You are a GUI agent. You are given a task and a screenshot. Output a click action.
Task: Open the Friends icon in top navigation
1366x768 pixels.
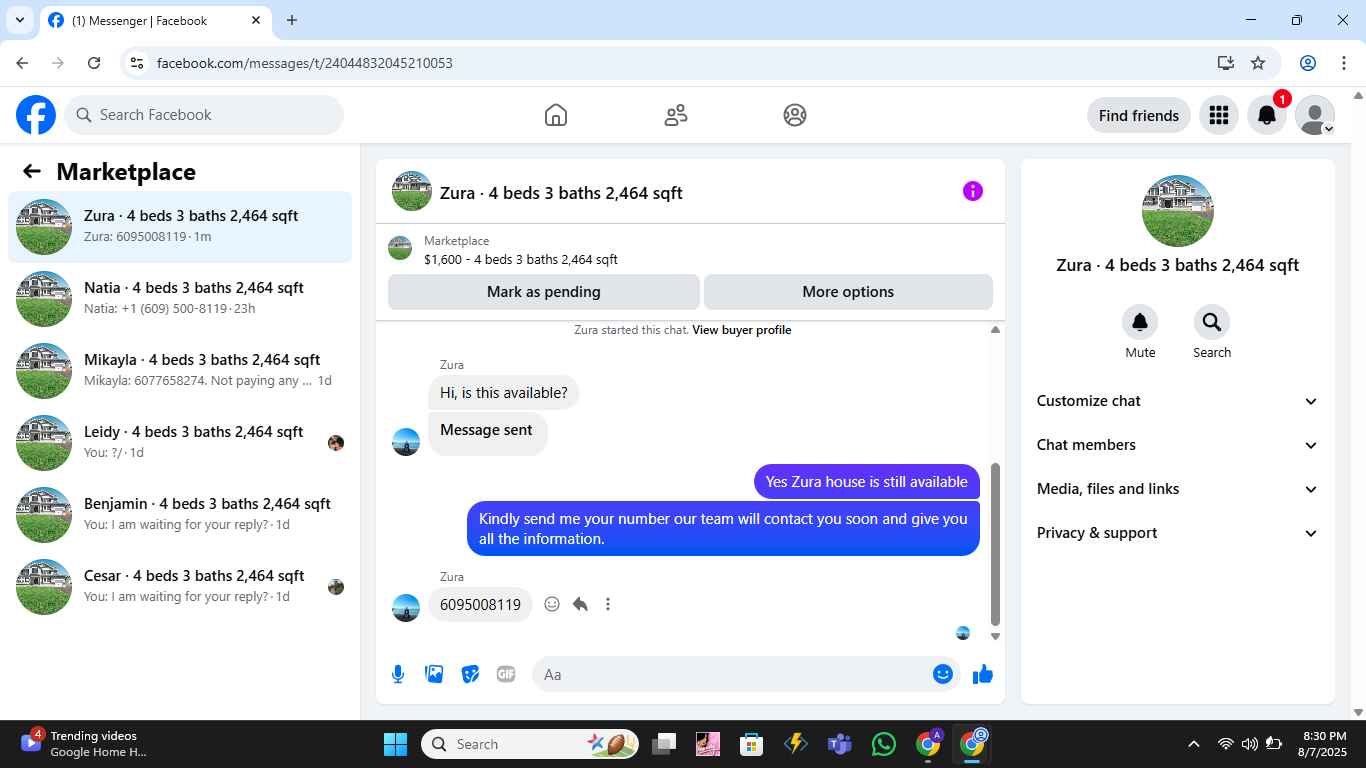676,115
